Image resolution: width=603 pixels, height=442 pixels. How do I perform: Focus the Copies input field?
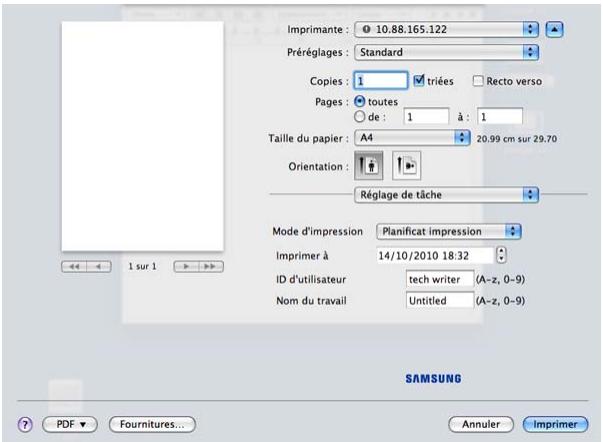[x=380, y=81]
